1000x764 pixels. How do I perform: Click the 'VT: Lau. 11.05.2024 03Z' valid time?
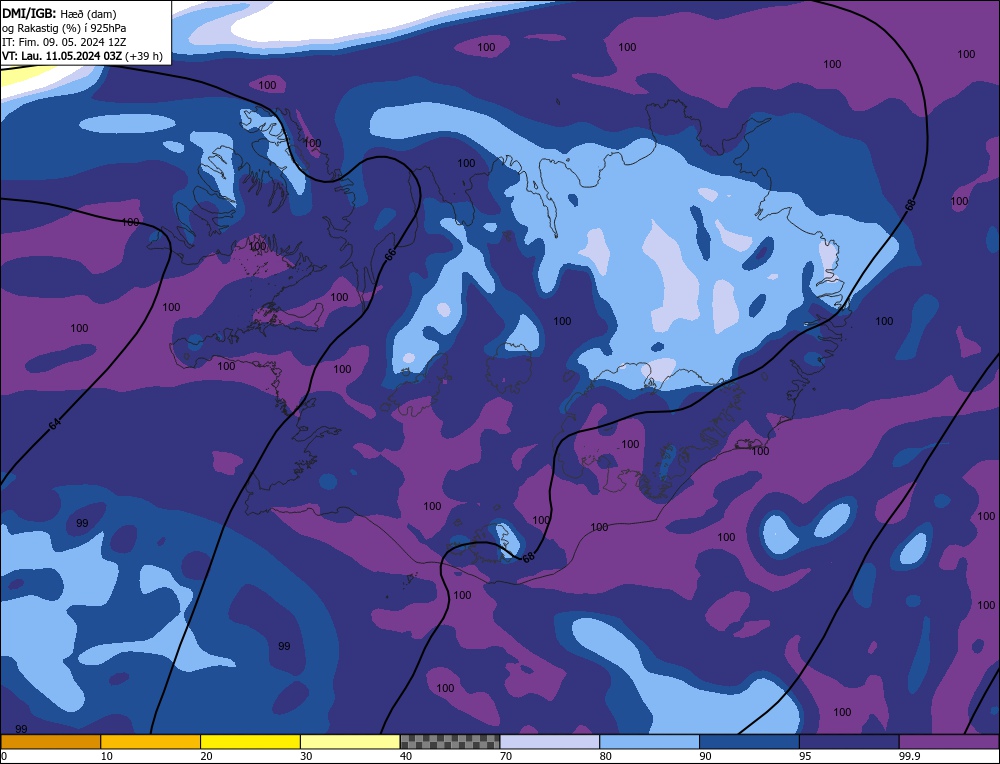pyautogui.click(x=62, y=56)
